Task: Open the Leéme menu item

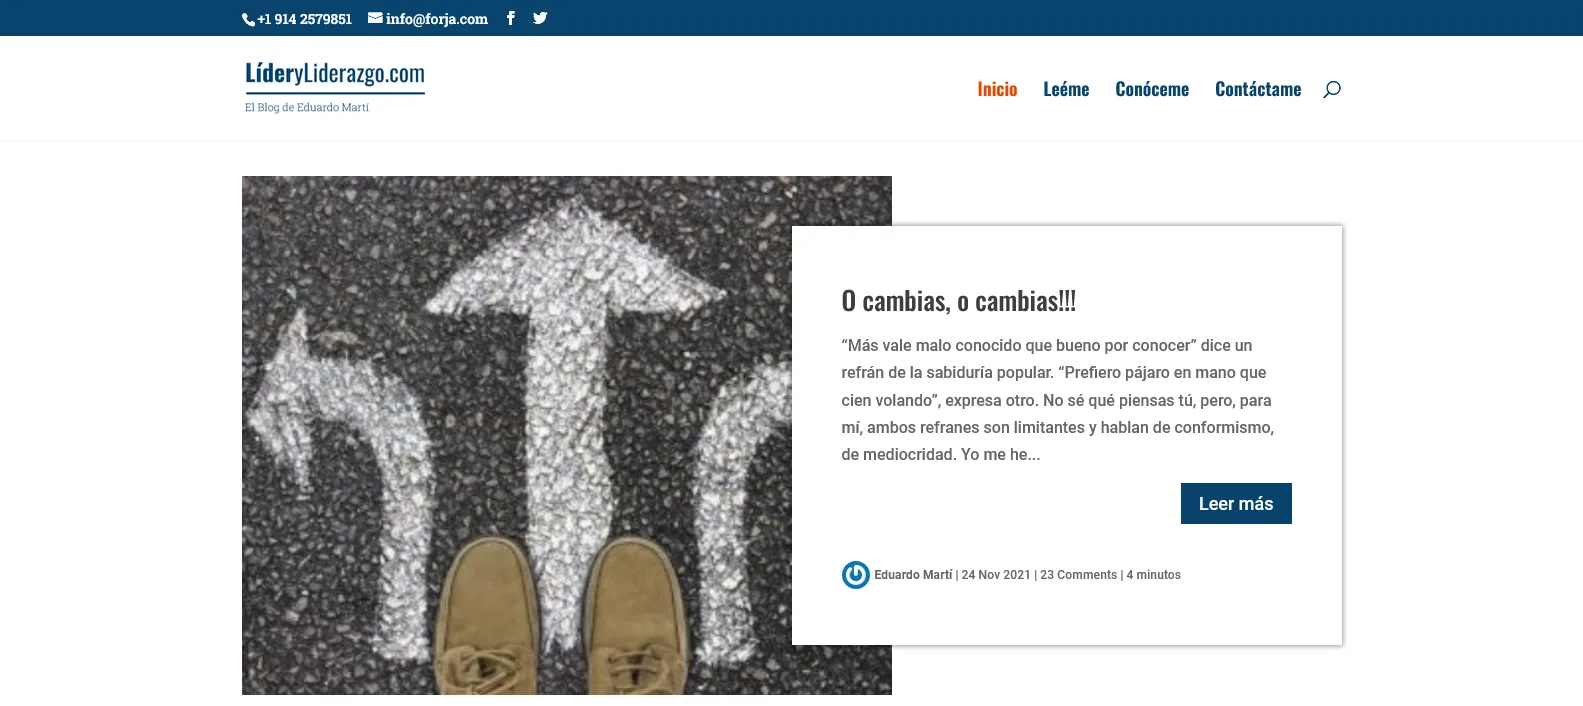Action: [1065, 89]
